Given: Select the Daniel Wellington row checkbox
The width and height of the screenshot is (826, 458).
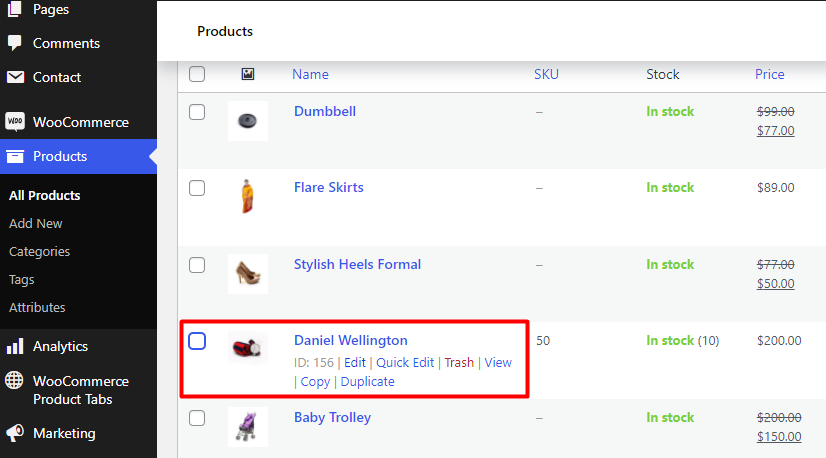Looking at the screenshot, I should pos(197,341).
